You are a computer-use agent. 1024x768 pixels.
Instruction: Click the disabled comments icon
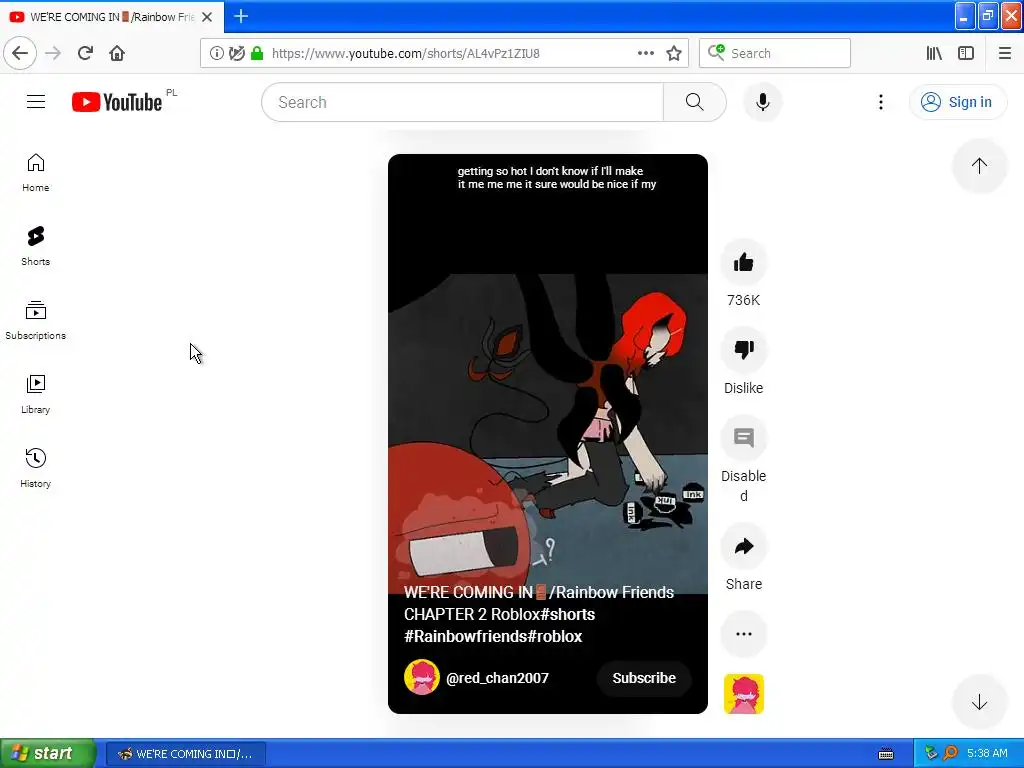pyautogui.click(x=744, y=438)
